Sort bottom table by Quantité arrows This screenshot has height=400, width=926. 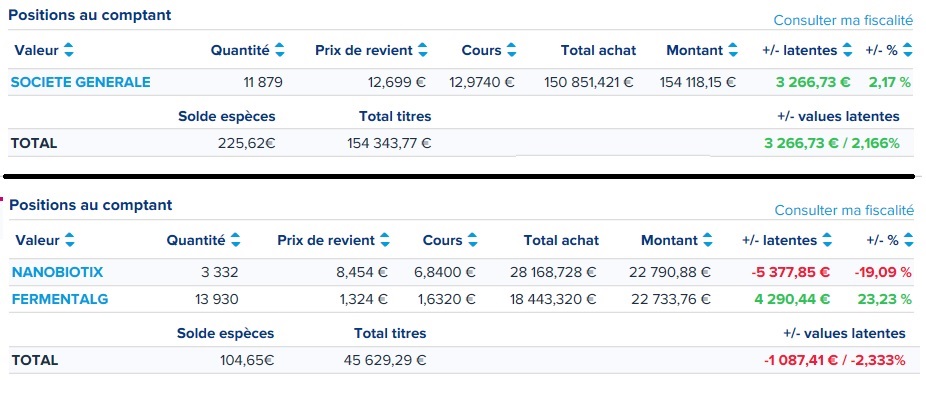pos(236,240)
